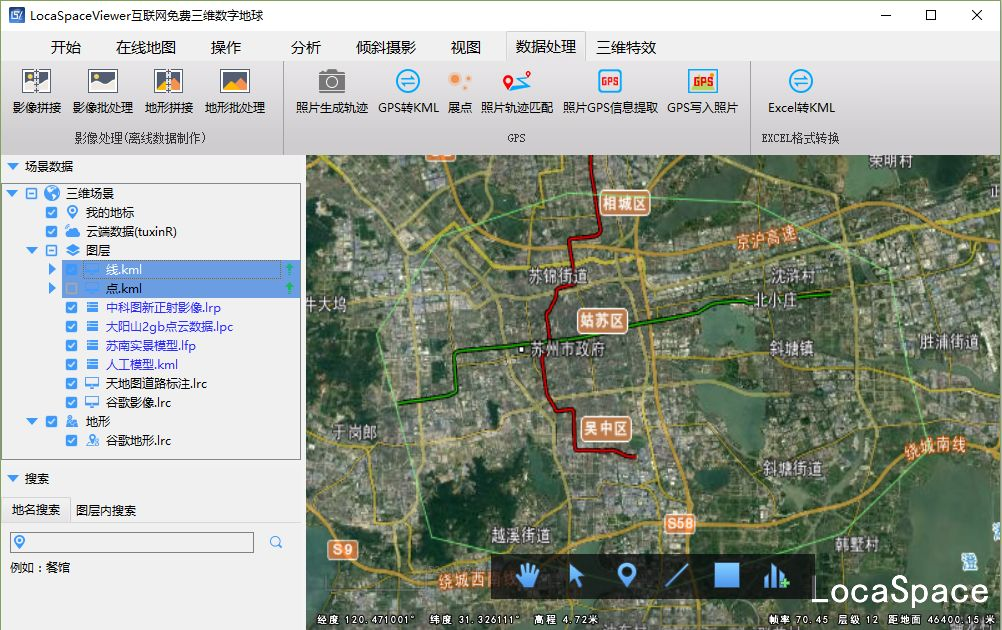Collapse the 场景数据 panel
Image resolution: width=1002 pixels, height=630 pixels.
pyautogui.click(x=13, y=166)
